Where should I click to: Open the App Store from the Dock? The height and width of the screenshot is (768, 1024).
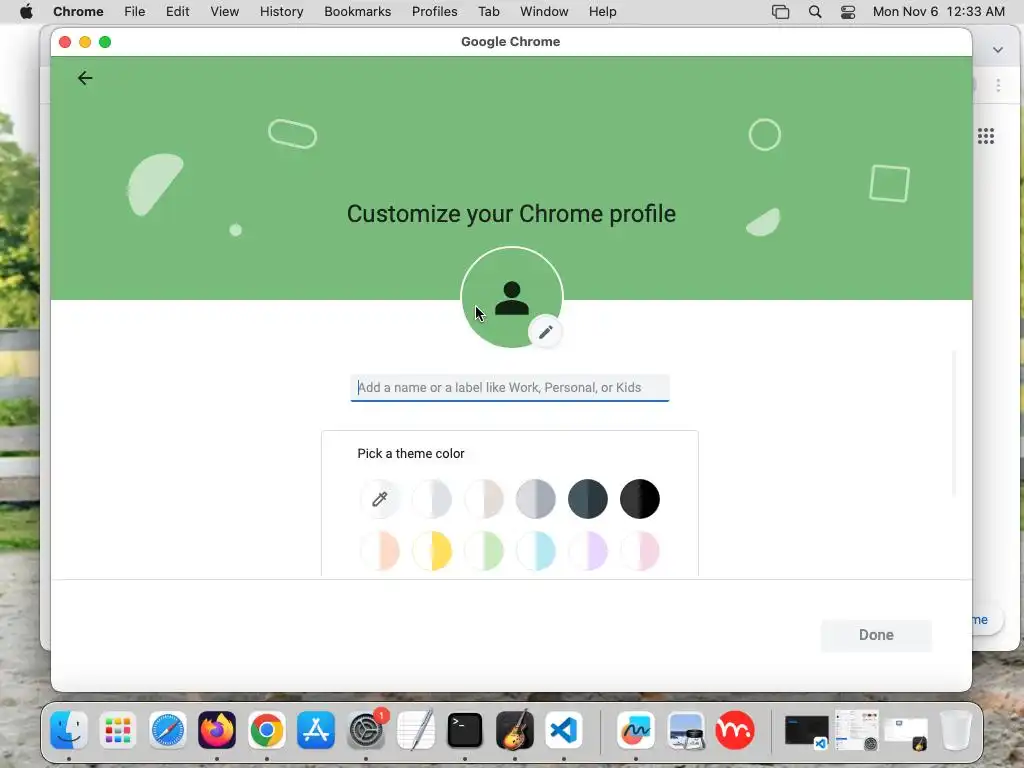[x=316, y=729]
